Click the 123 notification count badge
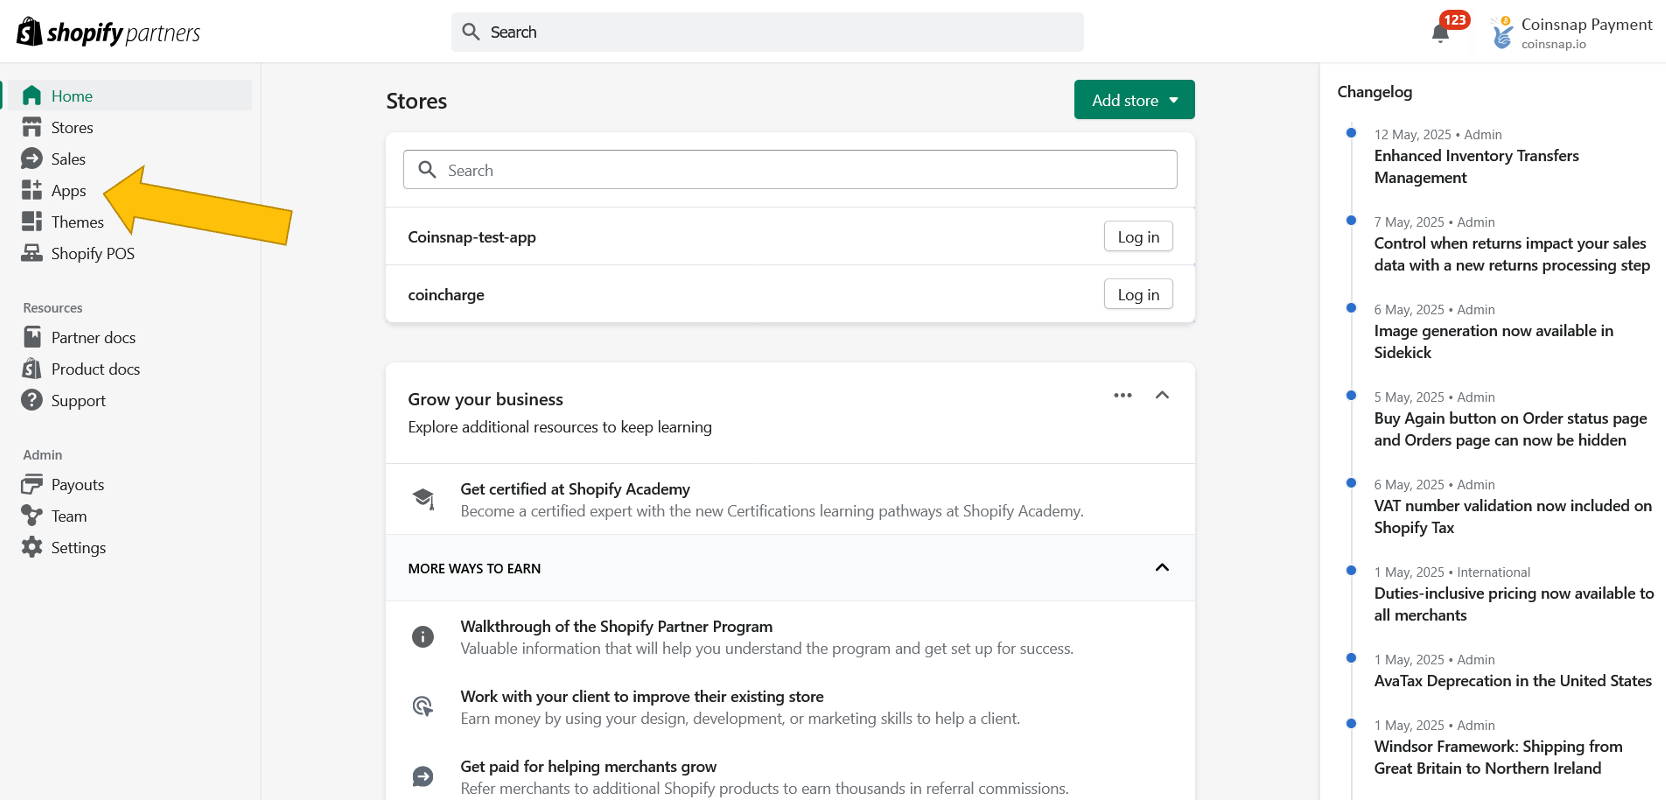 [1455, 20]
